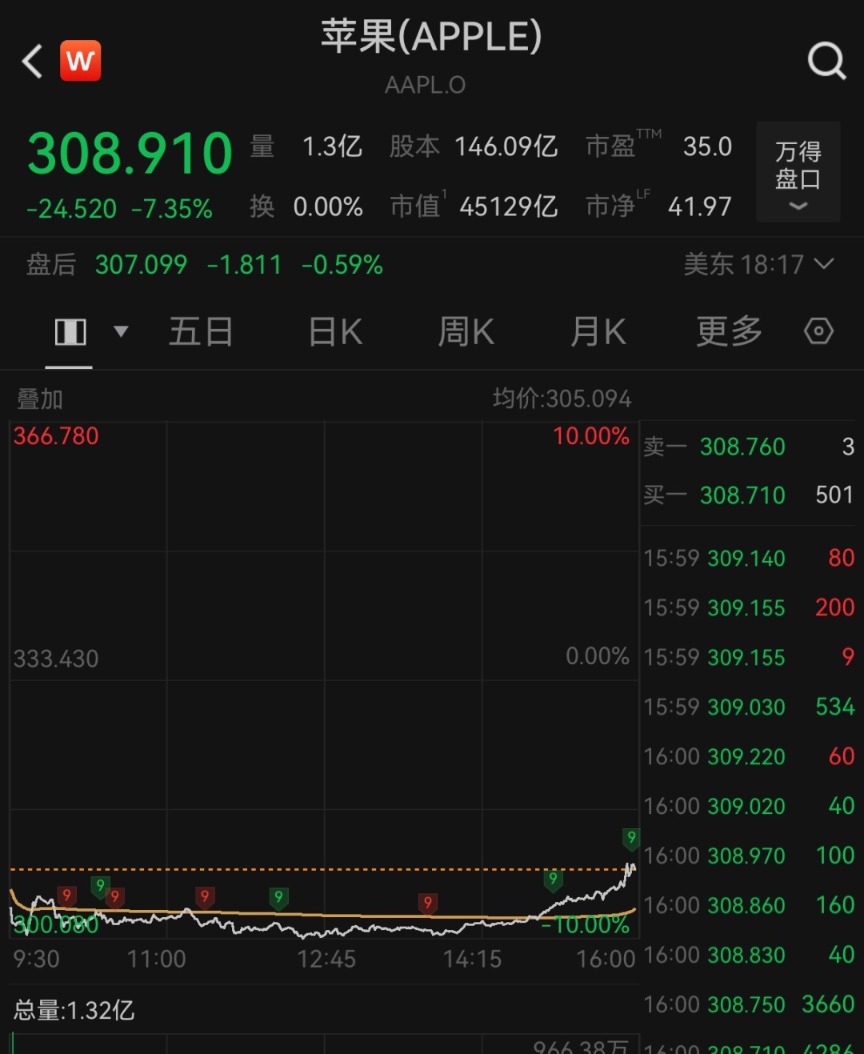The image size is (864, 1054).
Task: Tap the 16:00 309.020 trade row
Action: [x=749, y=806]
